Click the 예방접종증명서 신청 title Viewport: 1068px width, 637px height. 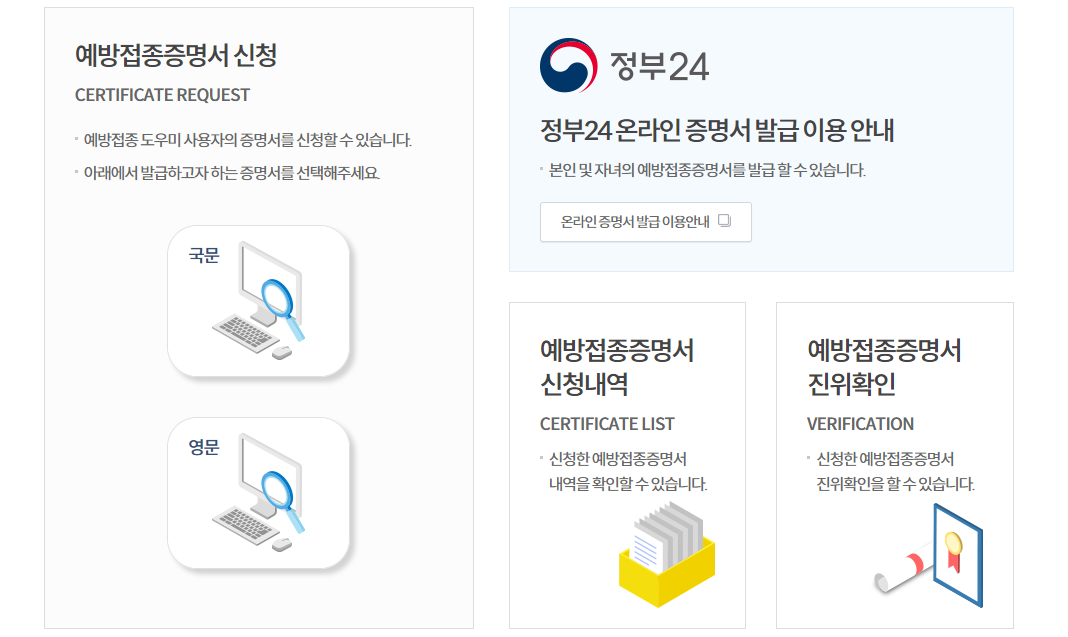click(x=176, y=55)
